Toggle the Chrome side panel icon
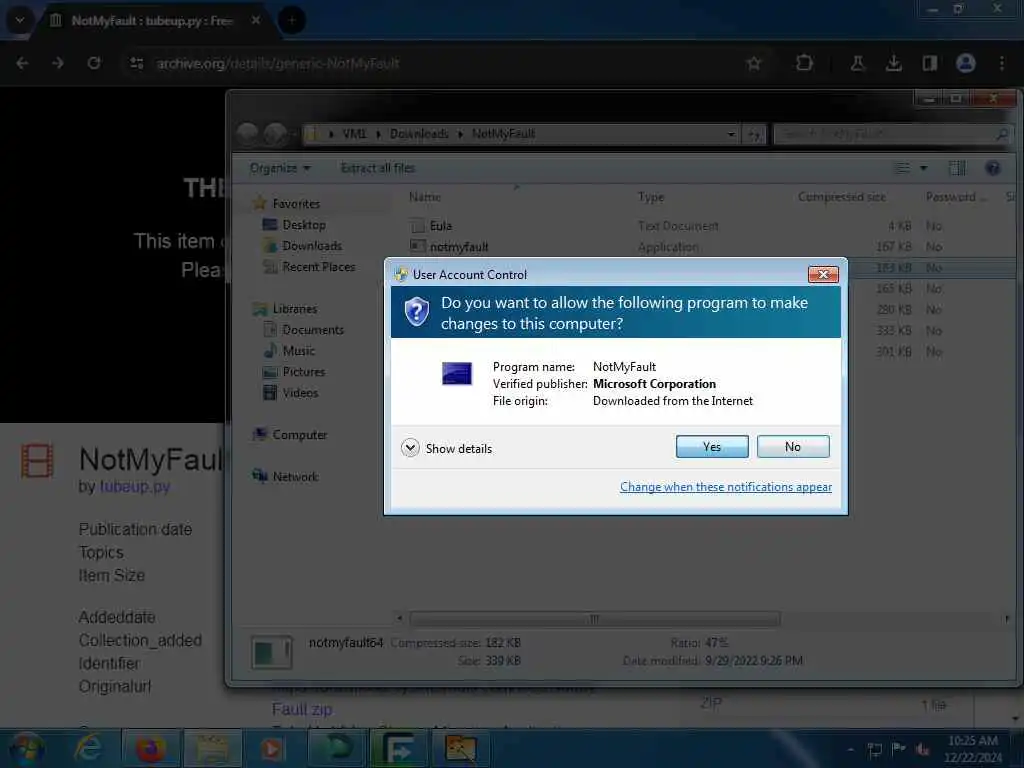1024x768 pixels. point(929,63)
